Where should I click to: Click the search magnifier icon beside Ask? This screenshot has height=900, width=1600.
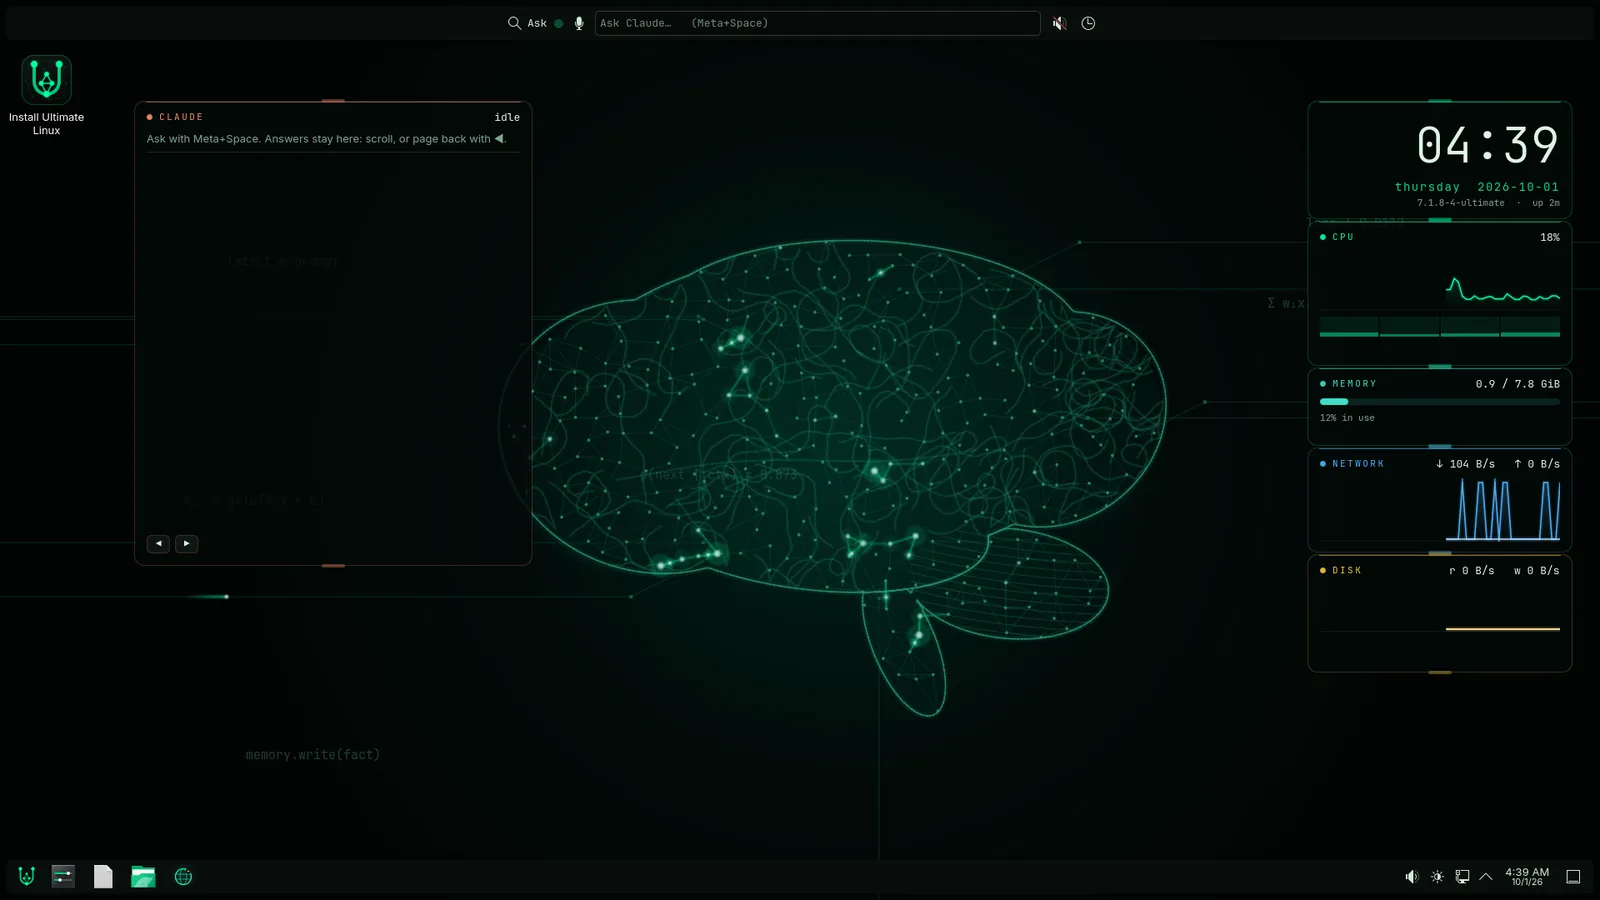tap(514, 23)
